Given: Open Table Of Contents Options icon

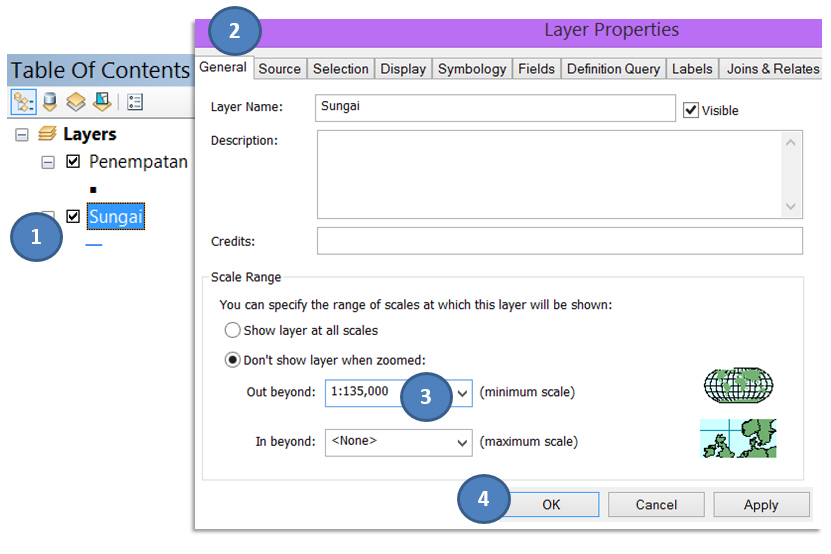Looking at the screenshot, I should click(x=136, y=102).
